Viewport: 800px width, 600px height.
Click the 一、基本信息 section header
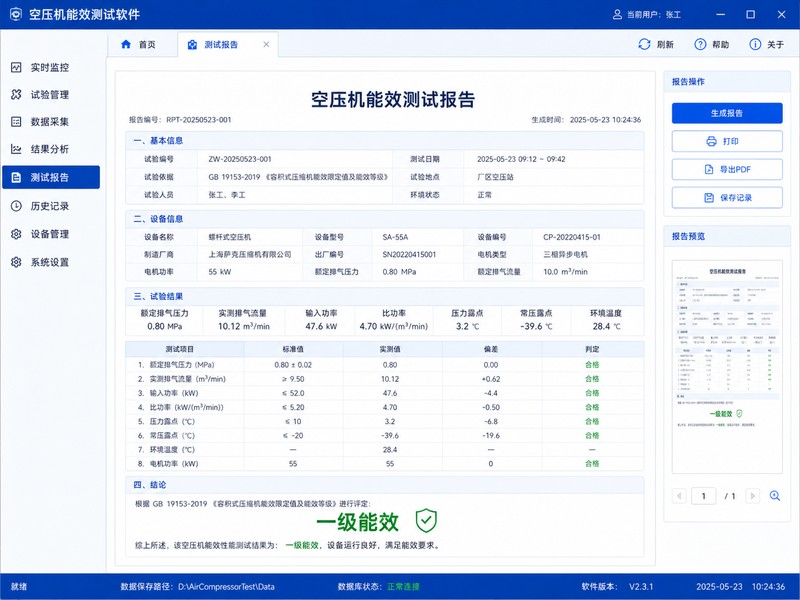[158, 141]
